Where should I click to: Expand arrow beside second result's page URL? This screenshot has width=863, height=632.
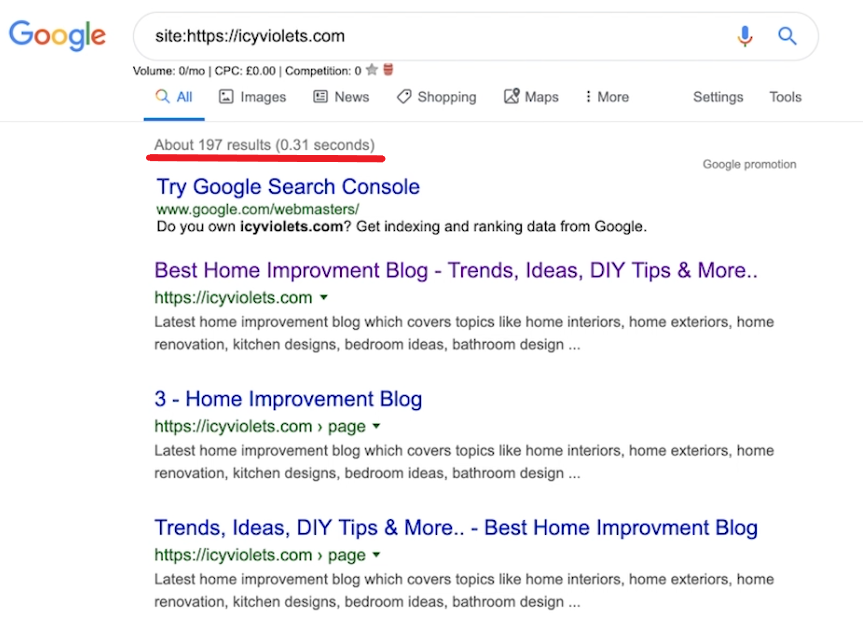376,426
